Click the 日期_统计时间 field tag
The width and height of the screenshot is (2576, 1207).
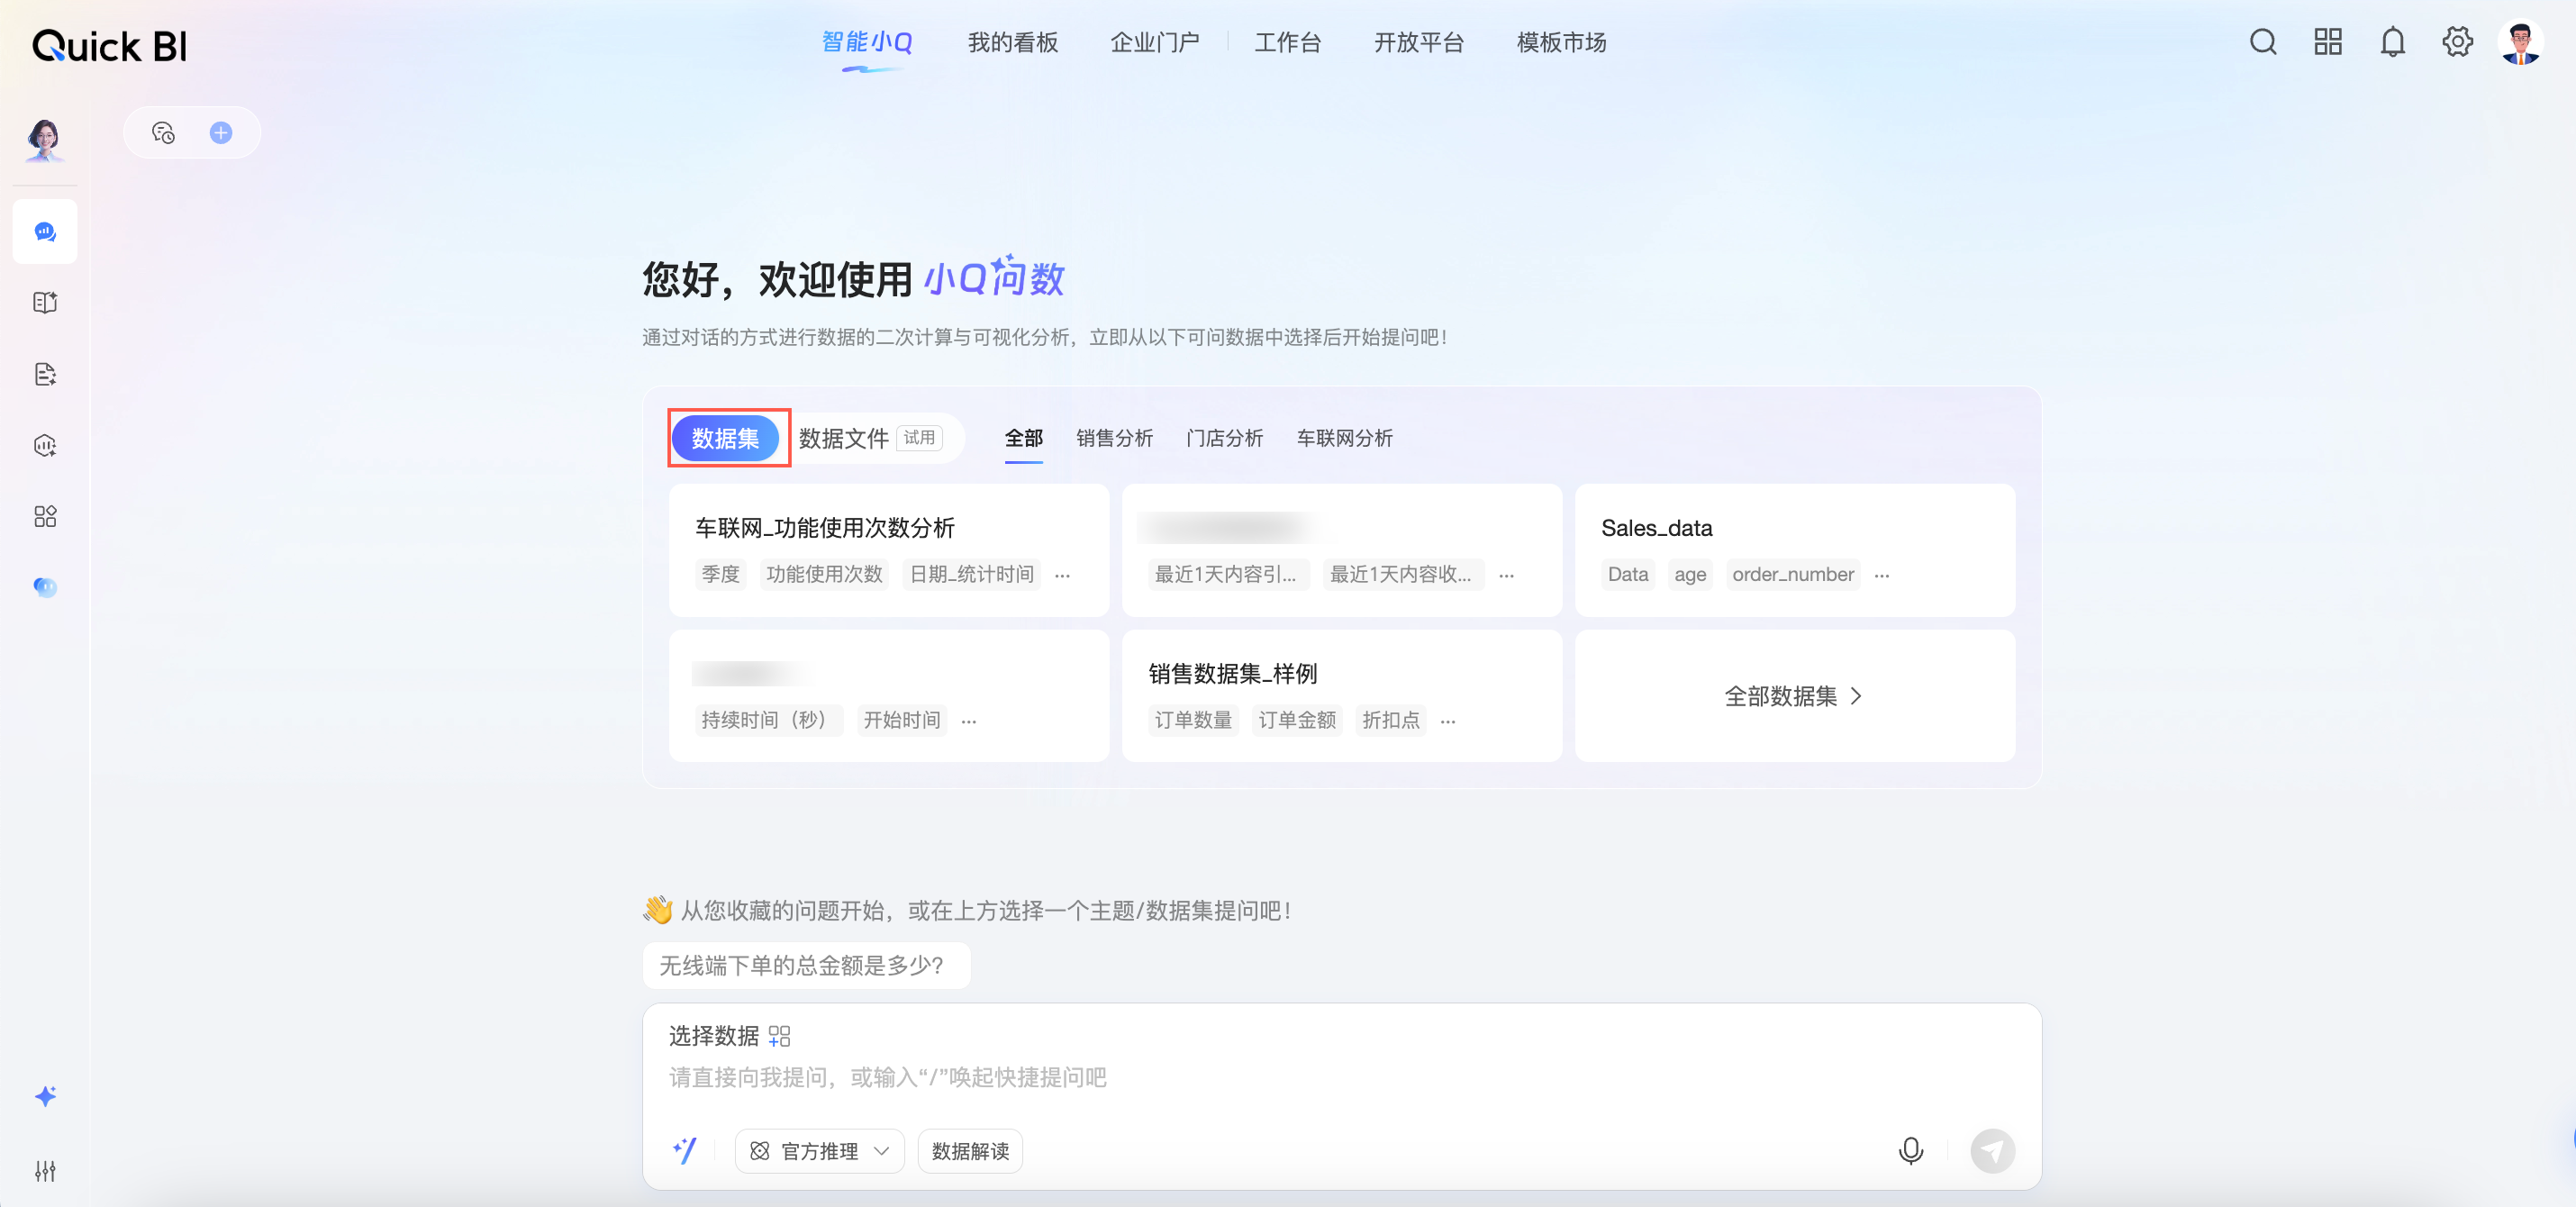pos(971,575)
